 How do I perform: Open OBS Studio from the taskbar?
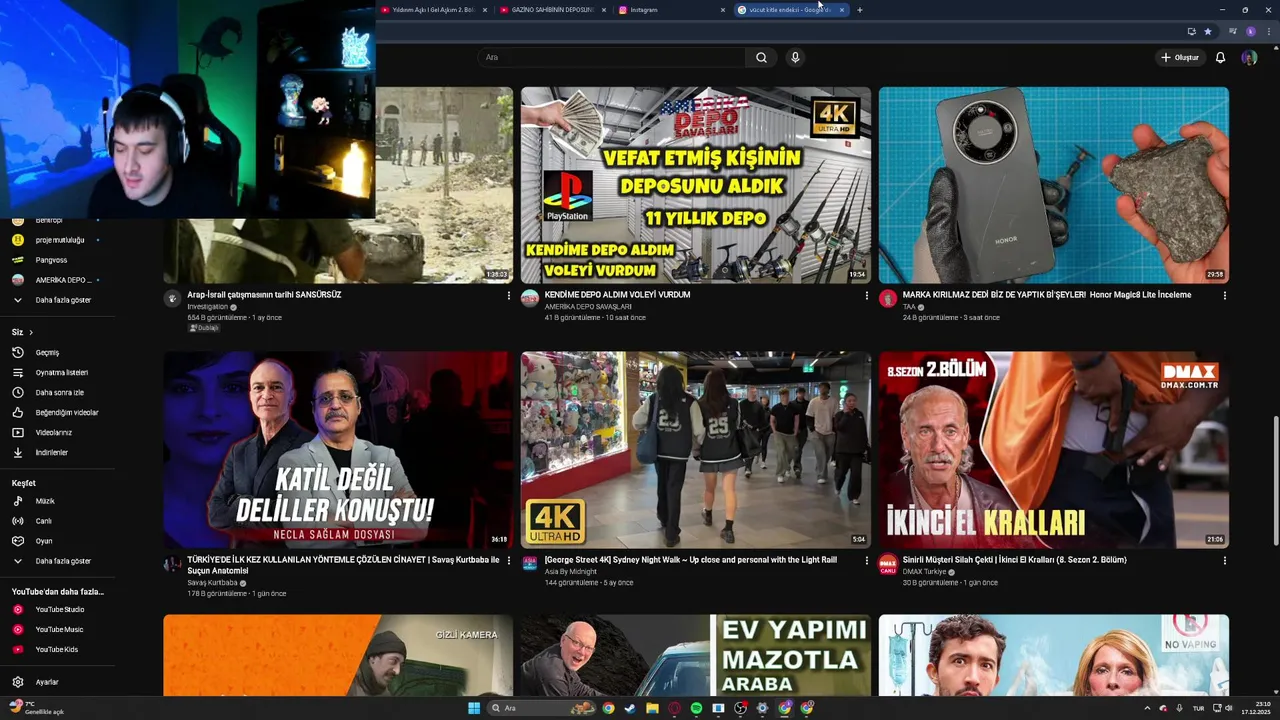coord(740,708)
